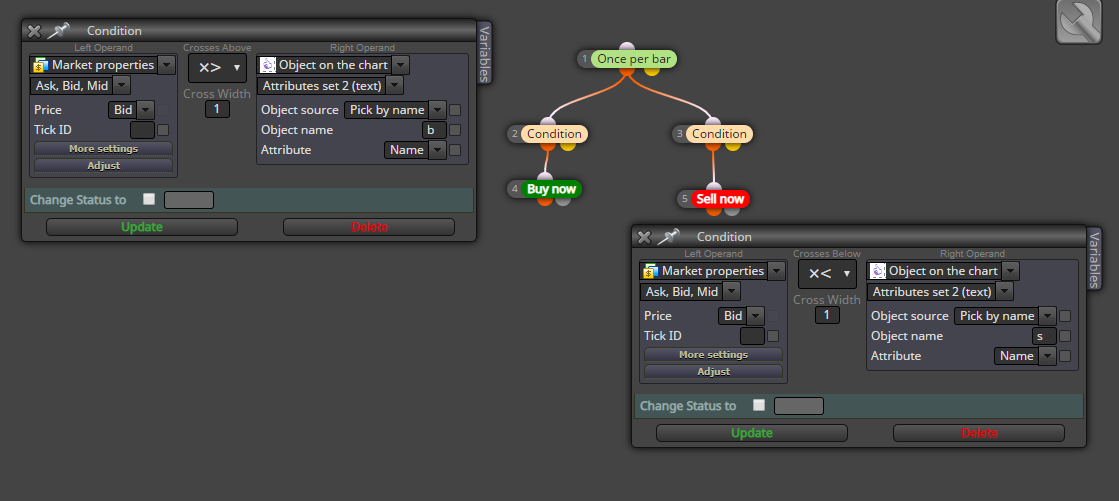Toggle Object name checkbox in upper panel
The width and height of the screenshot is (1119, 501).
click(x=455, y=130)
